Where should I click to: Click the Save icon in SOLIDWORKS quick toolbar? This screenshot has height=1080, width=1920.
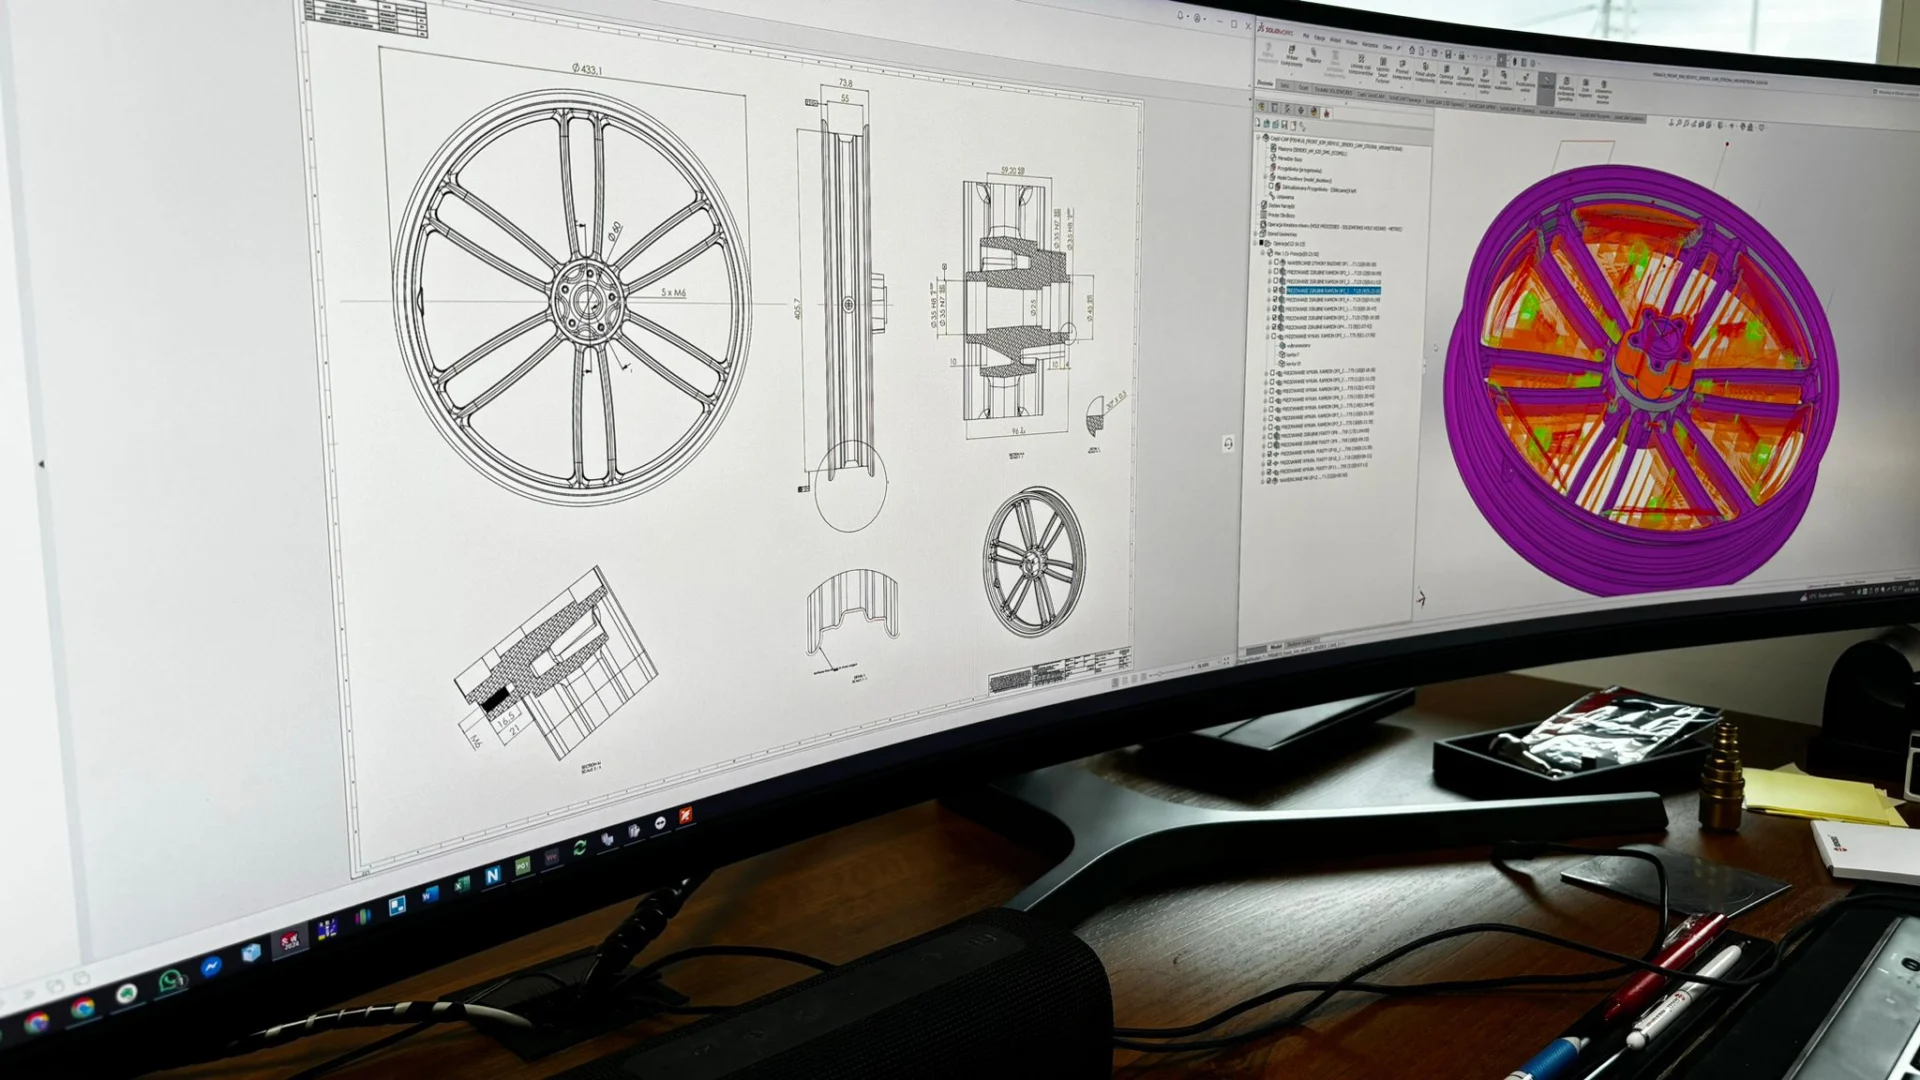[1448, 54]
